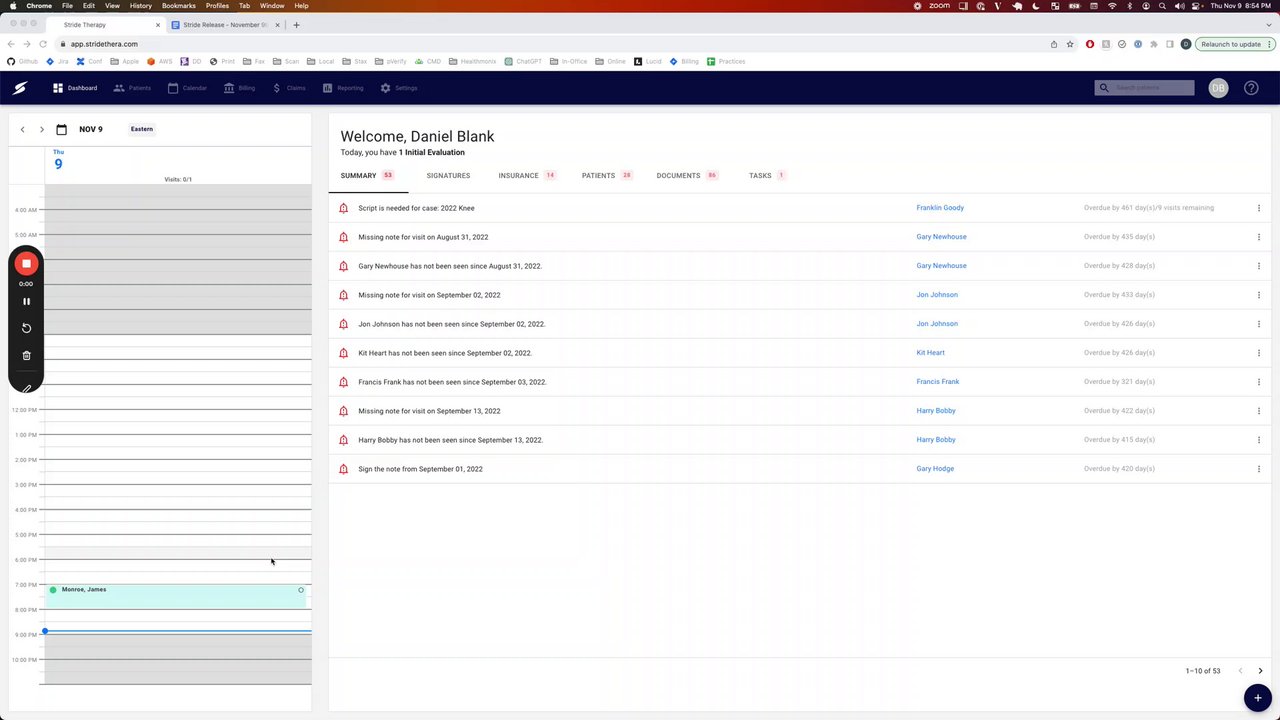Go to the next day in the calendar
The width and height of the screenshot is (1280, 720).
tap(42, 129)
